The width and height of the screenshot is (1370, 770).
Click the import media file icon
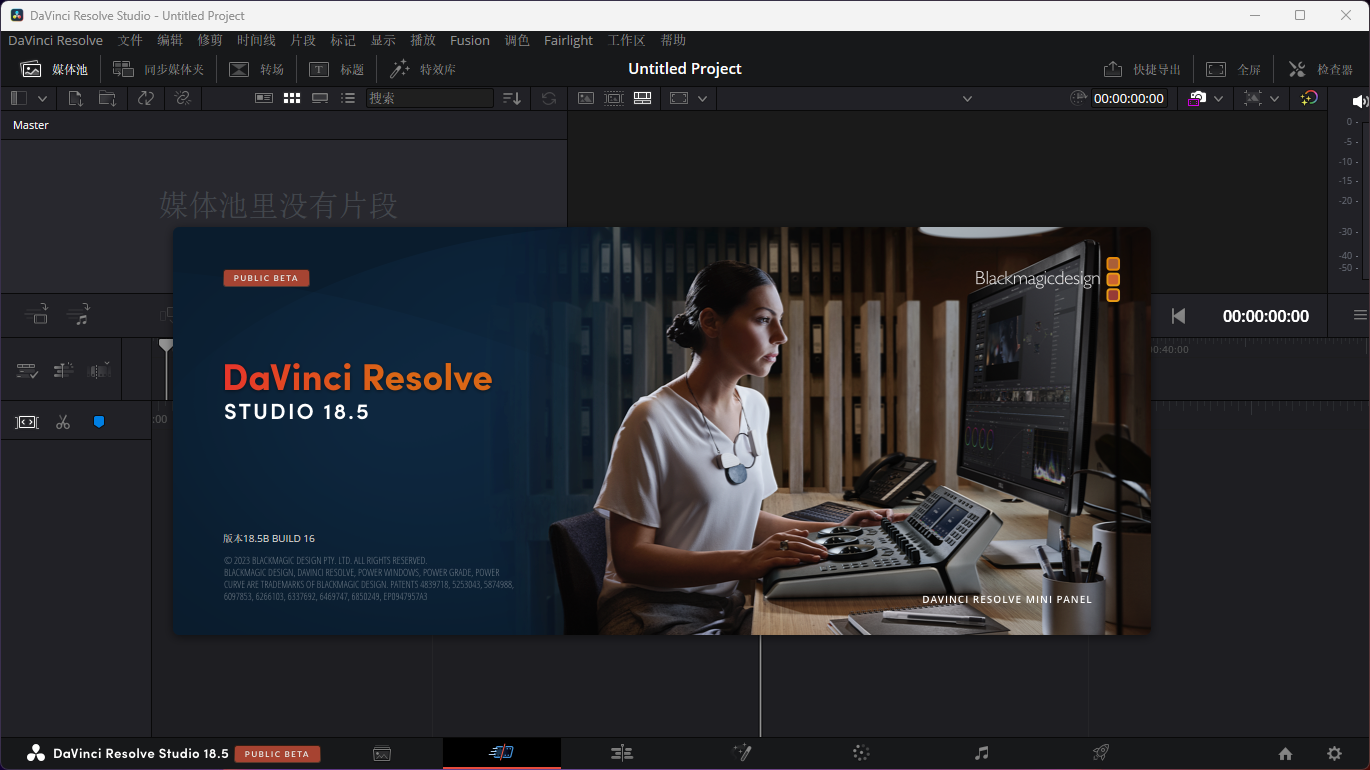(x=76, y=98)
